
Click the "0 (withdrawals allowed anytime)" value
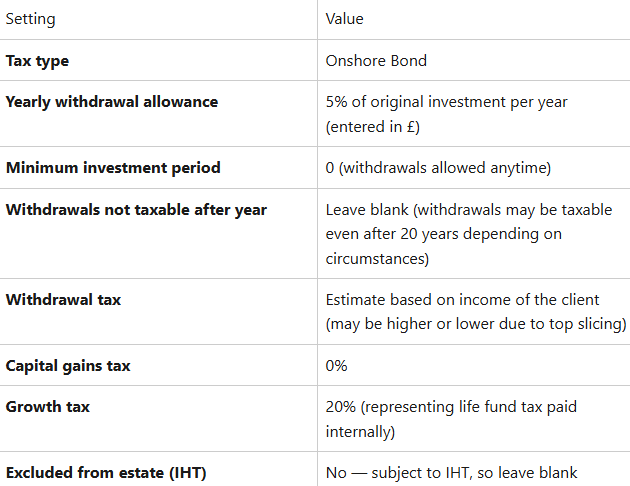[x=438, y=168]
